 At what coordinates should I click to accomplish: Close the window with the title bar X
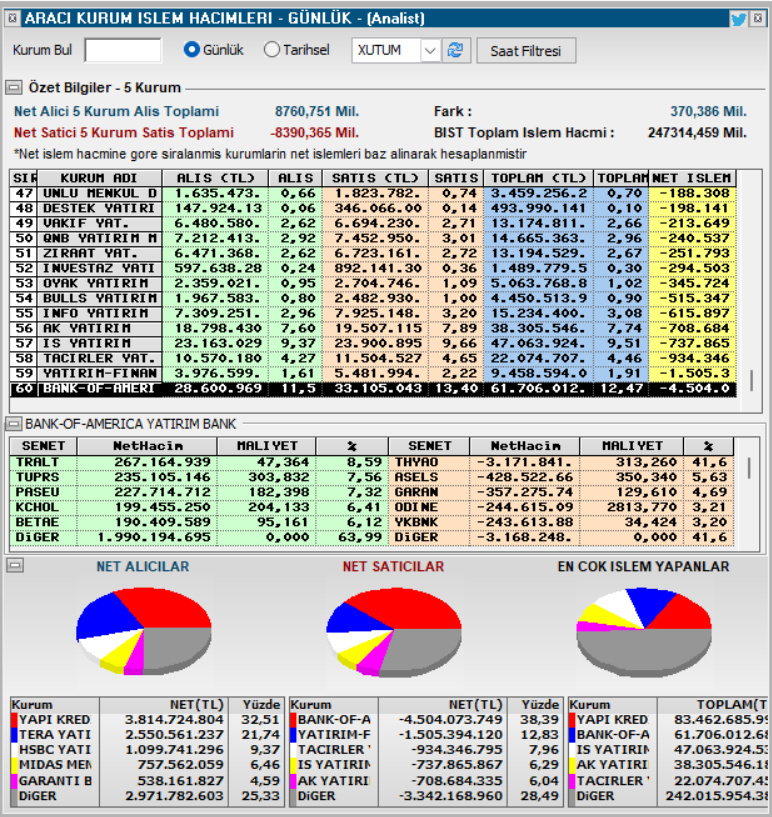pyautogui.click(x=757, y=19)
